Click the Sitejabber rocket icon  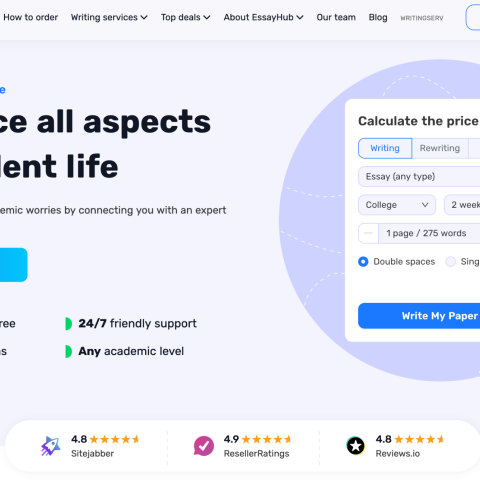coord(50,446)
